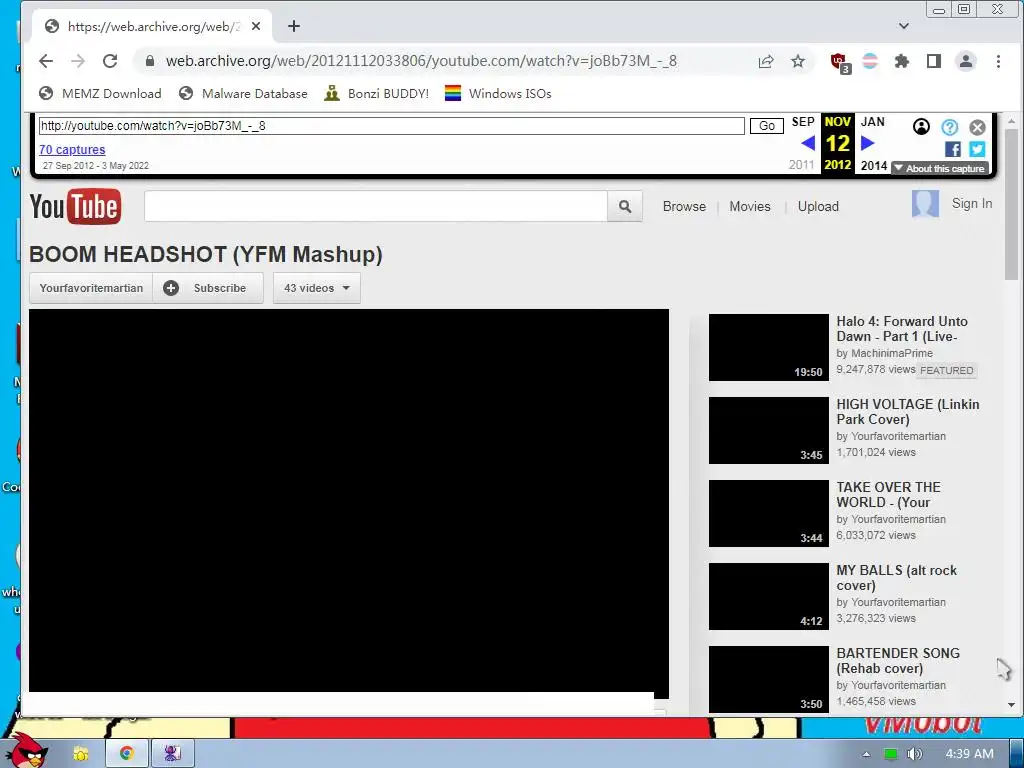
Task: Open BARTENDER SONG (Rehab cover) title
Action: click(898, 661)
